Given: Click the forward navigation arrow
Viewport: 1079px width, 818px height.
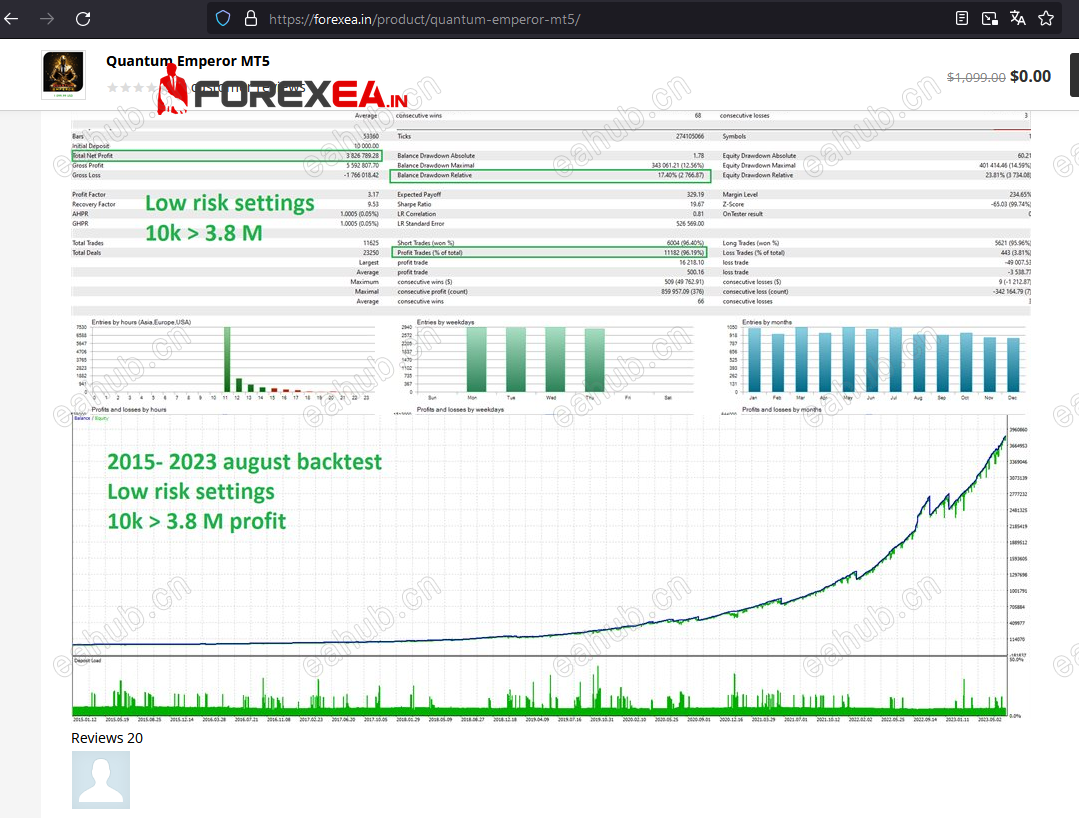Looking at the screenshot, I should (47, 19).
